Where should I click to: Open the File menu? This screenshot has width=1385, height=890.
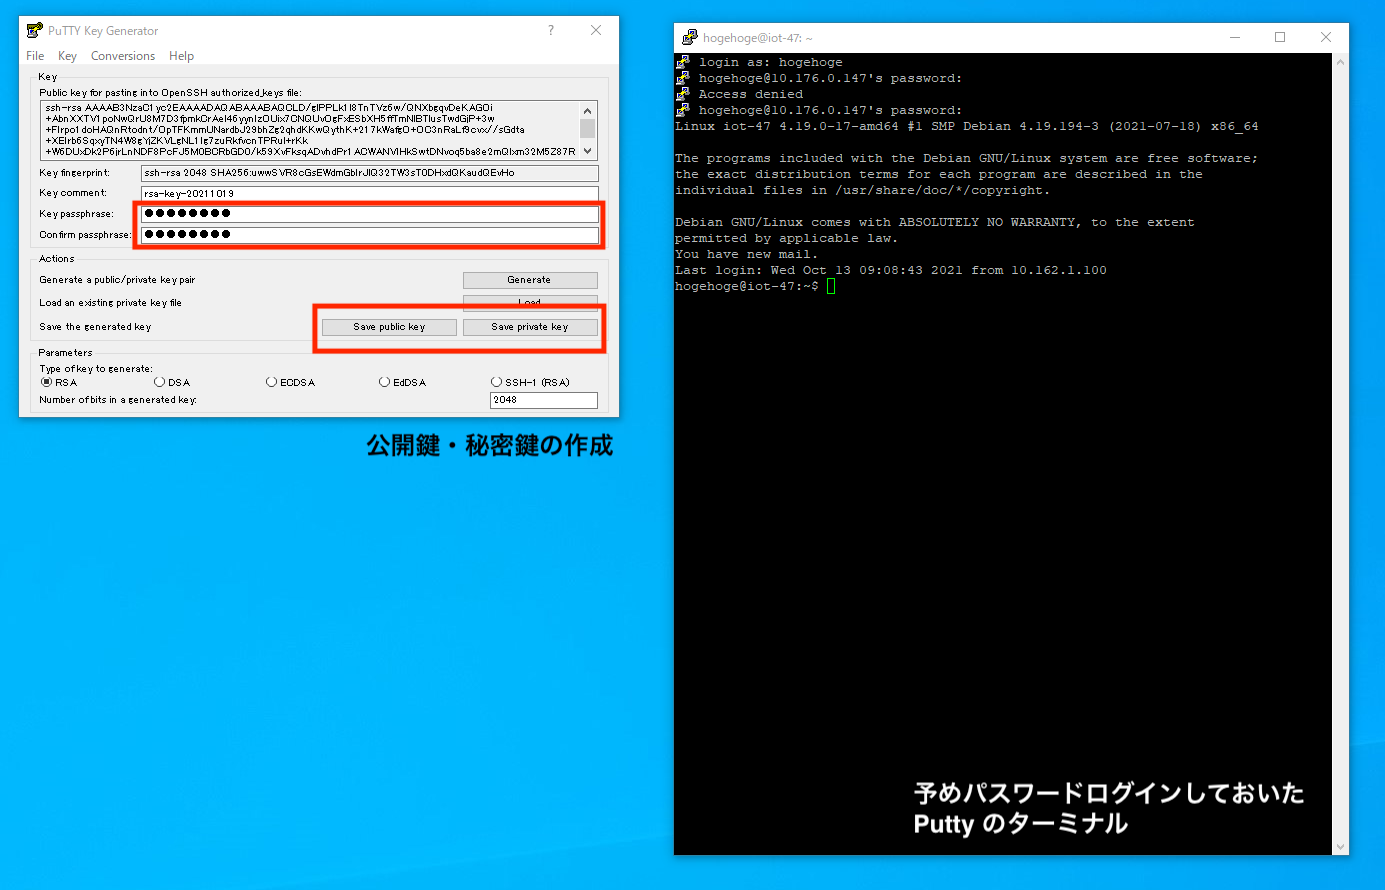point(35,56)
